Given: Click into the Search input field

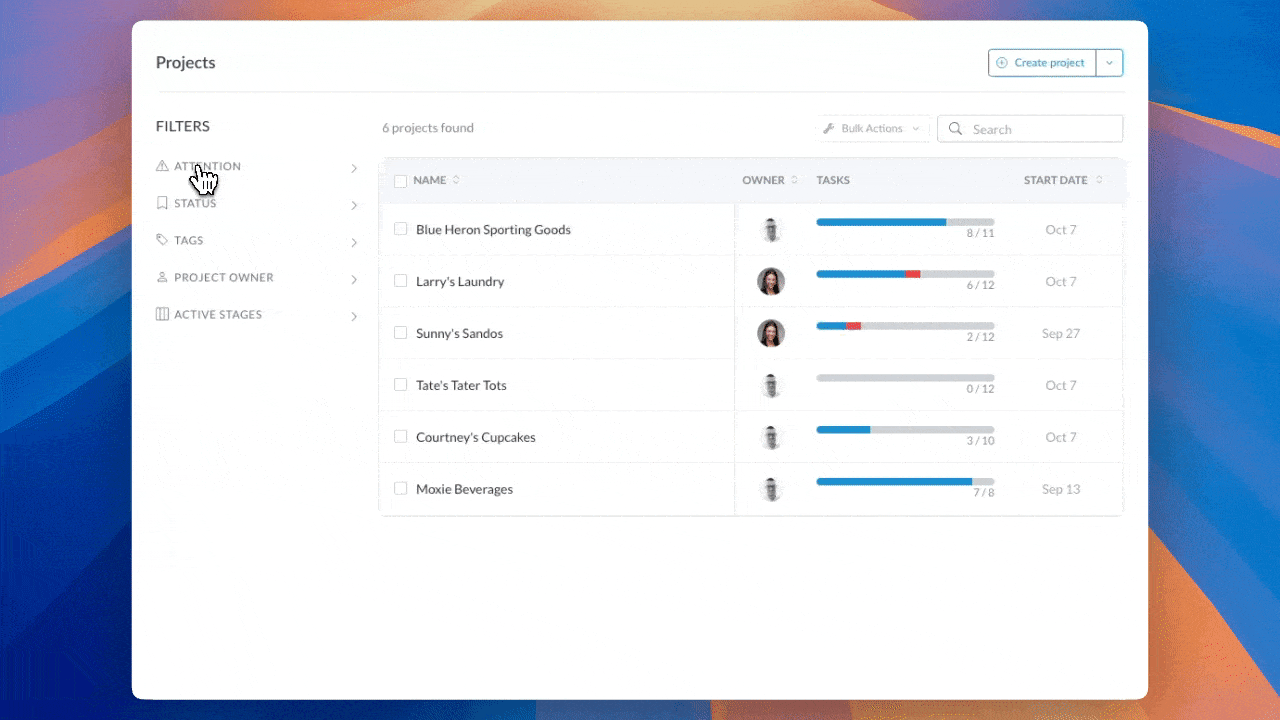Looking at the screenshot, I should [1030, 129].
